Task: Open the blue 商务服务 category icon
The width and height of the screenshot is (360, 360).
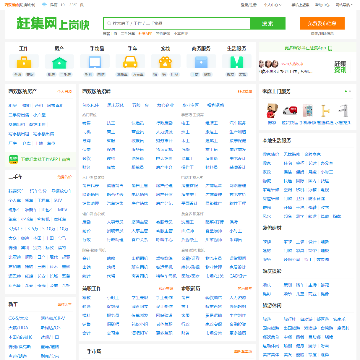Action: pos(201,62)
